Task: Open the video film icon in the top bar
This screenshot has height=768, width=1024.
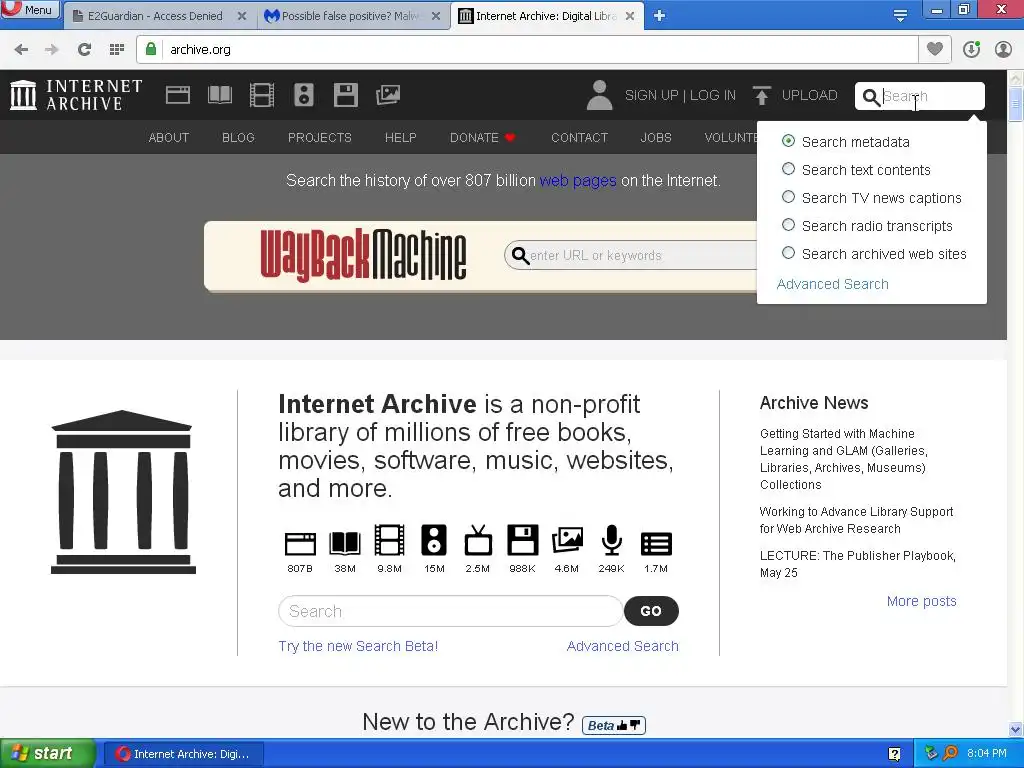Action: point(261,95)
